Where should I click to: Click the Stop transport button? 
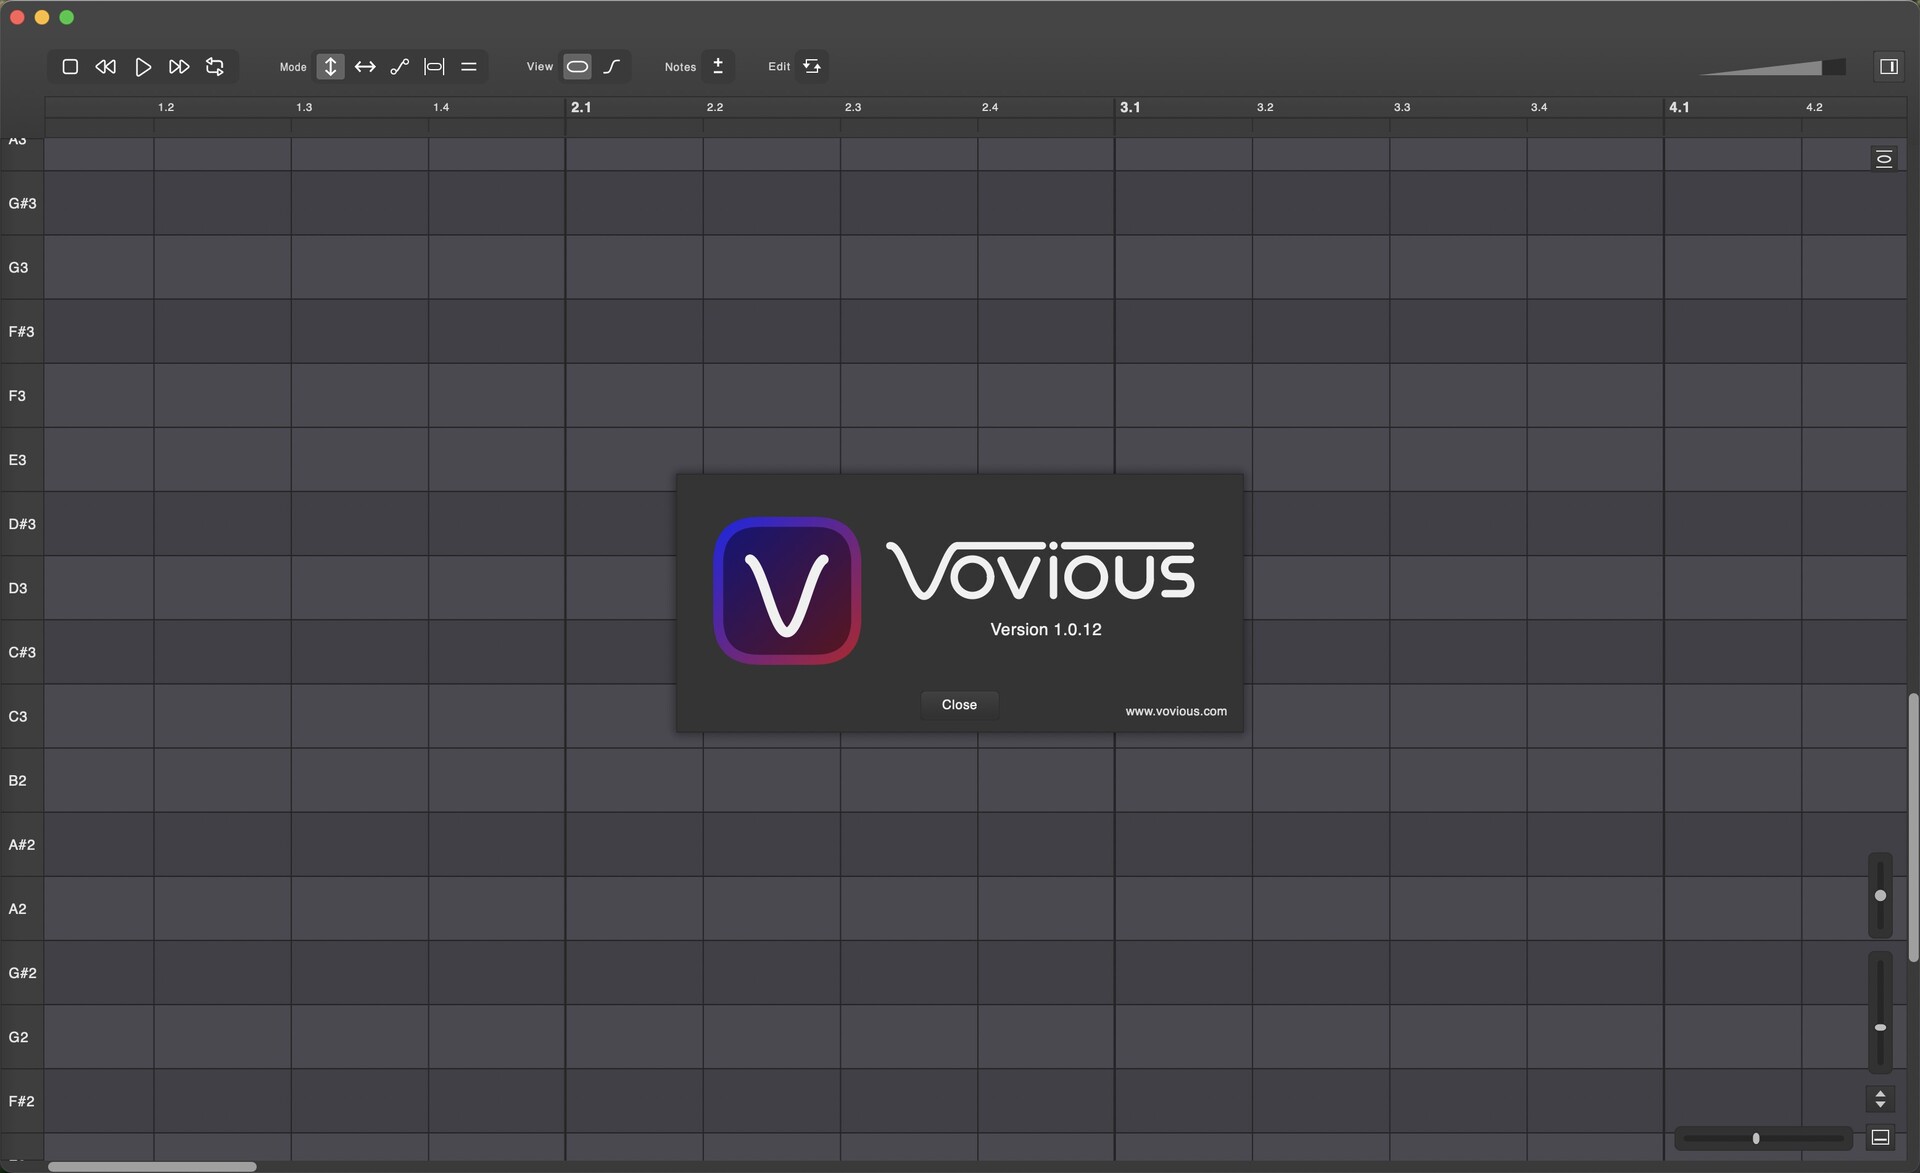pyautogui.click(x=70, y=67)
